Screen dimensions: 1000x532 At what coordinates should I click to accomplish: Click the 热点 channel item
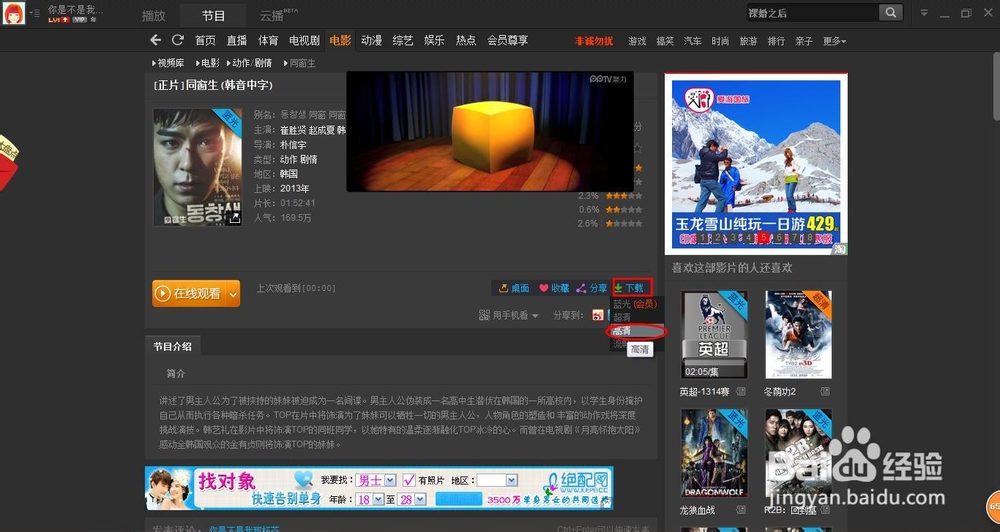[466, 40]
